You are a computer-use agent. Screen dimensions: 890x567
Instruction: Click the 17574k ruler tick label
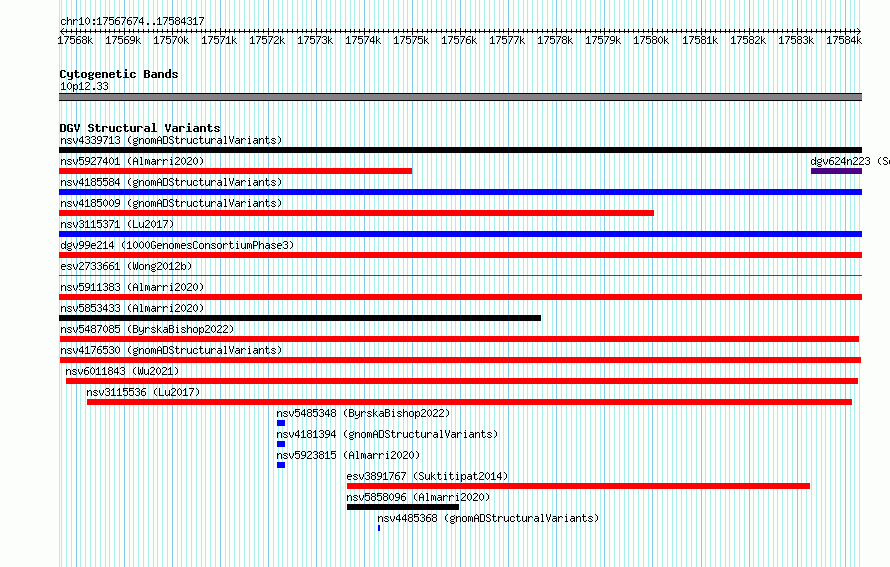tap(363, 40)
